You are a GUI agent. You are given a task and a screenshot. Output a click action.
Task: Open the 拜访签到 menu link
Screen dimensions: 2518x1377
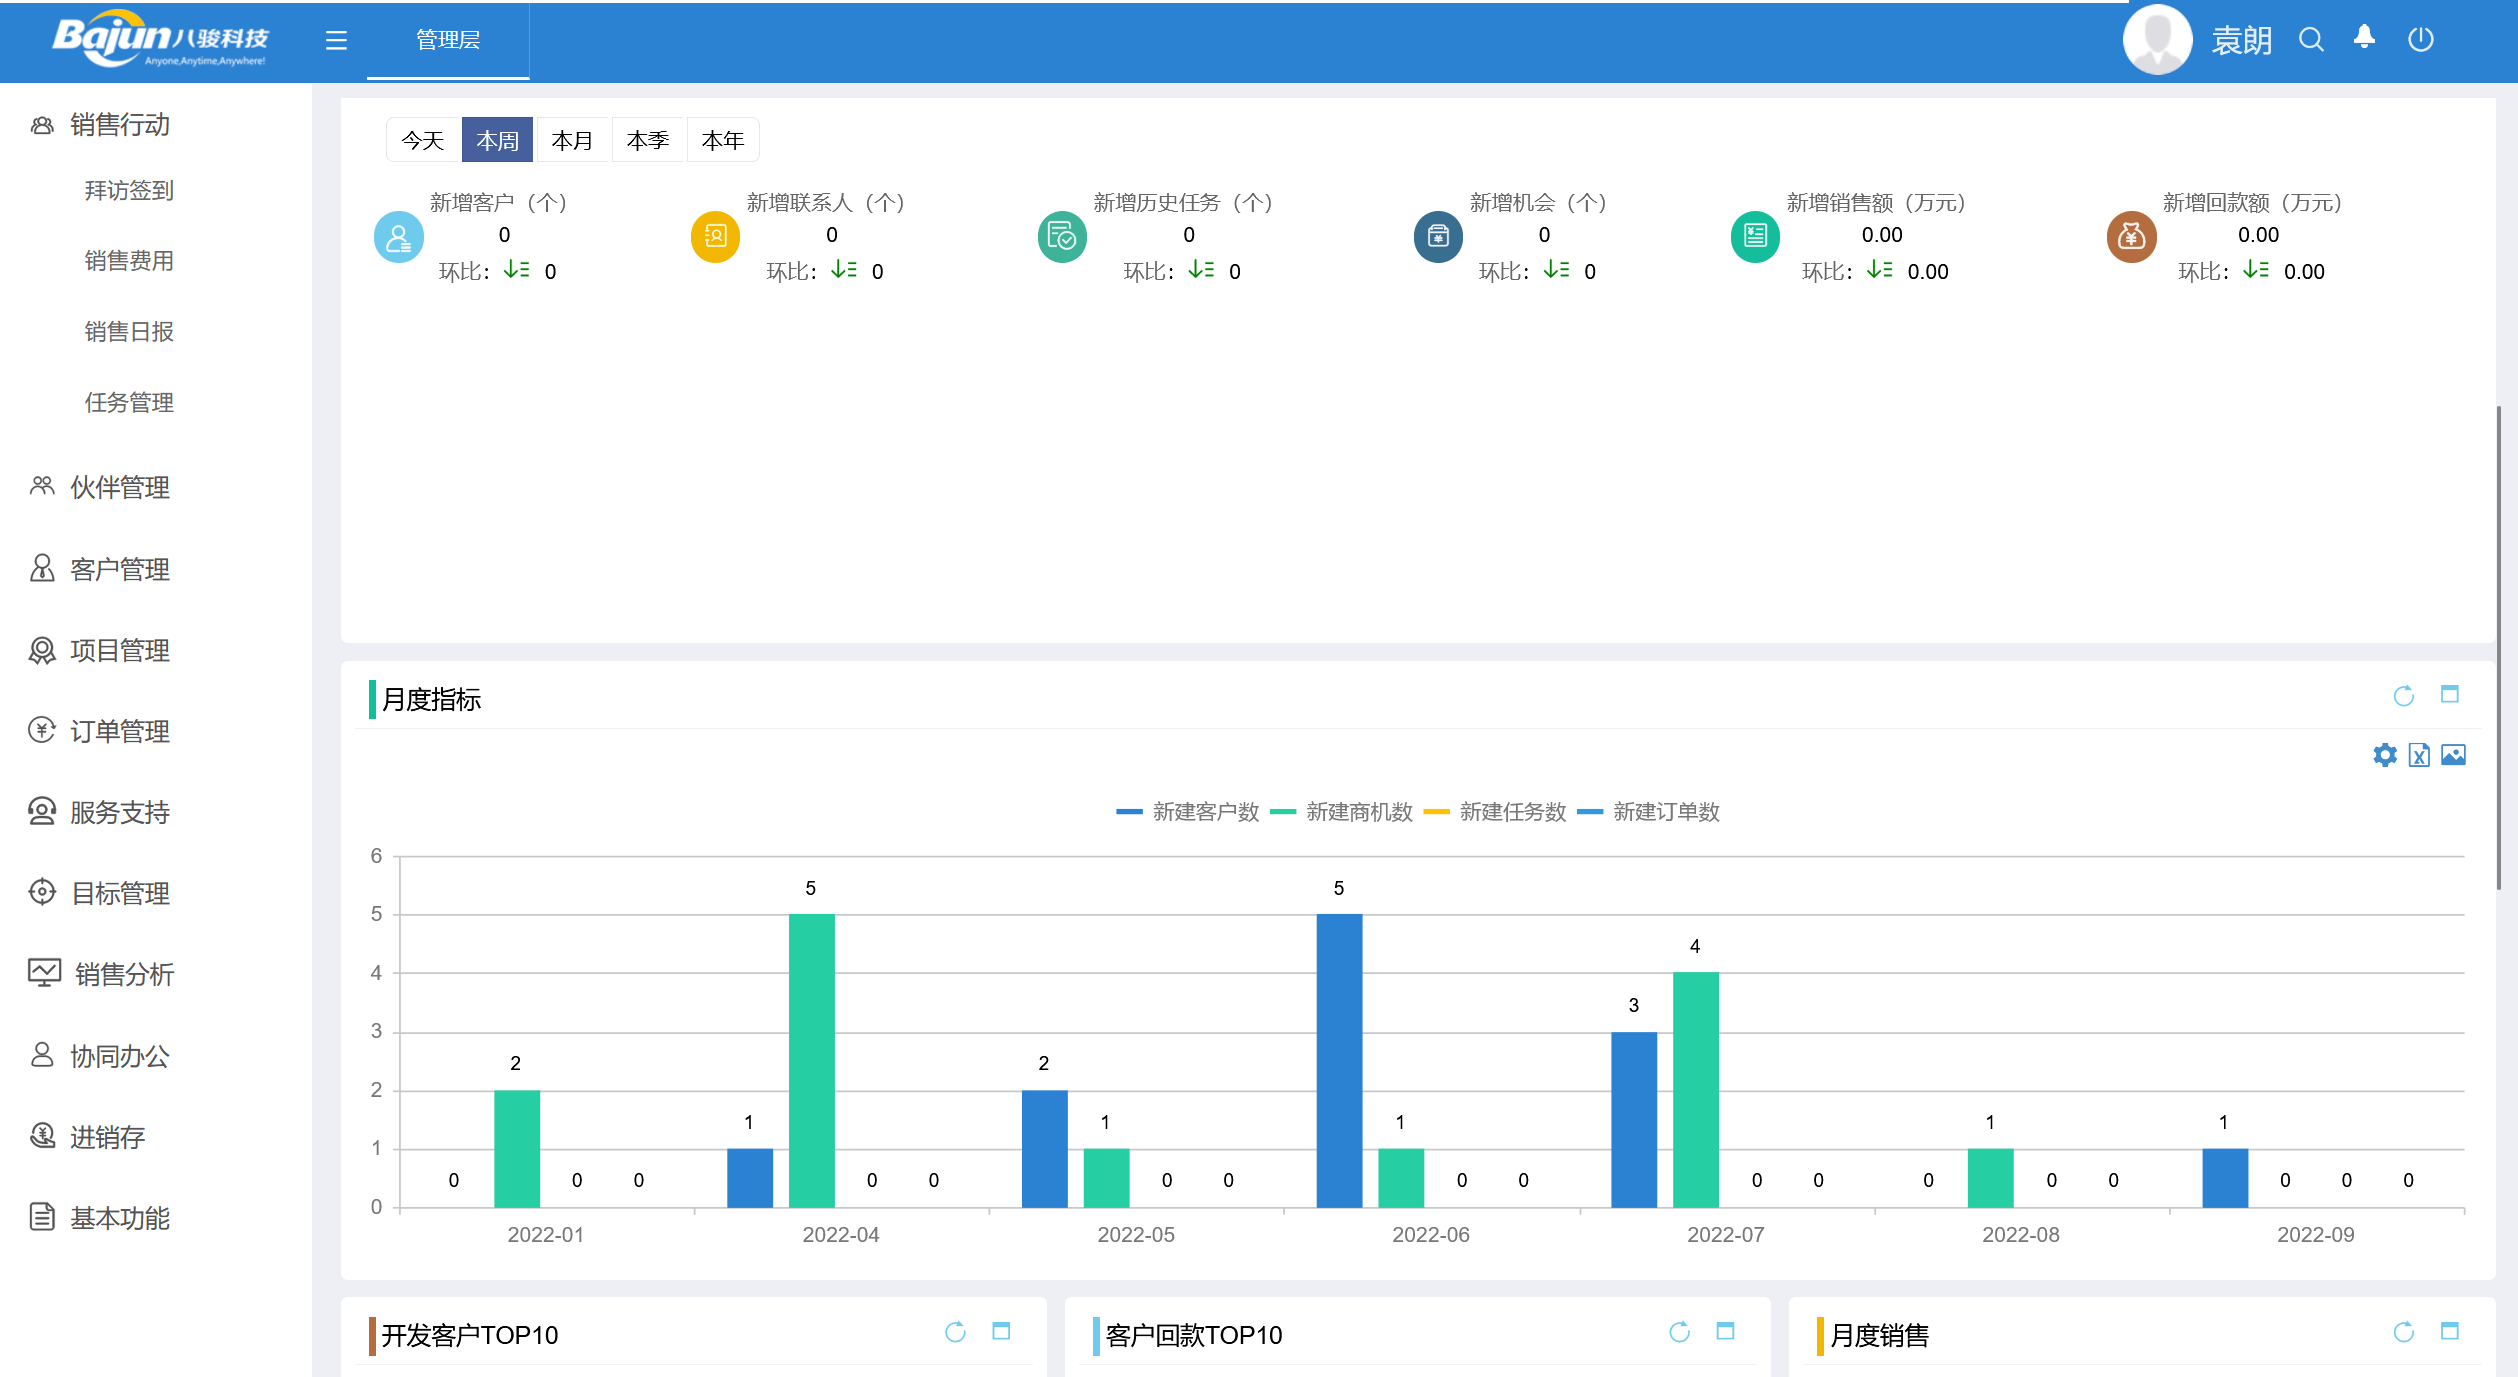pyautogui.click(x=128, y=190)
